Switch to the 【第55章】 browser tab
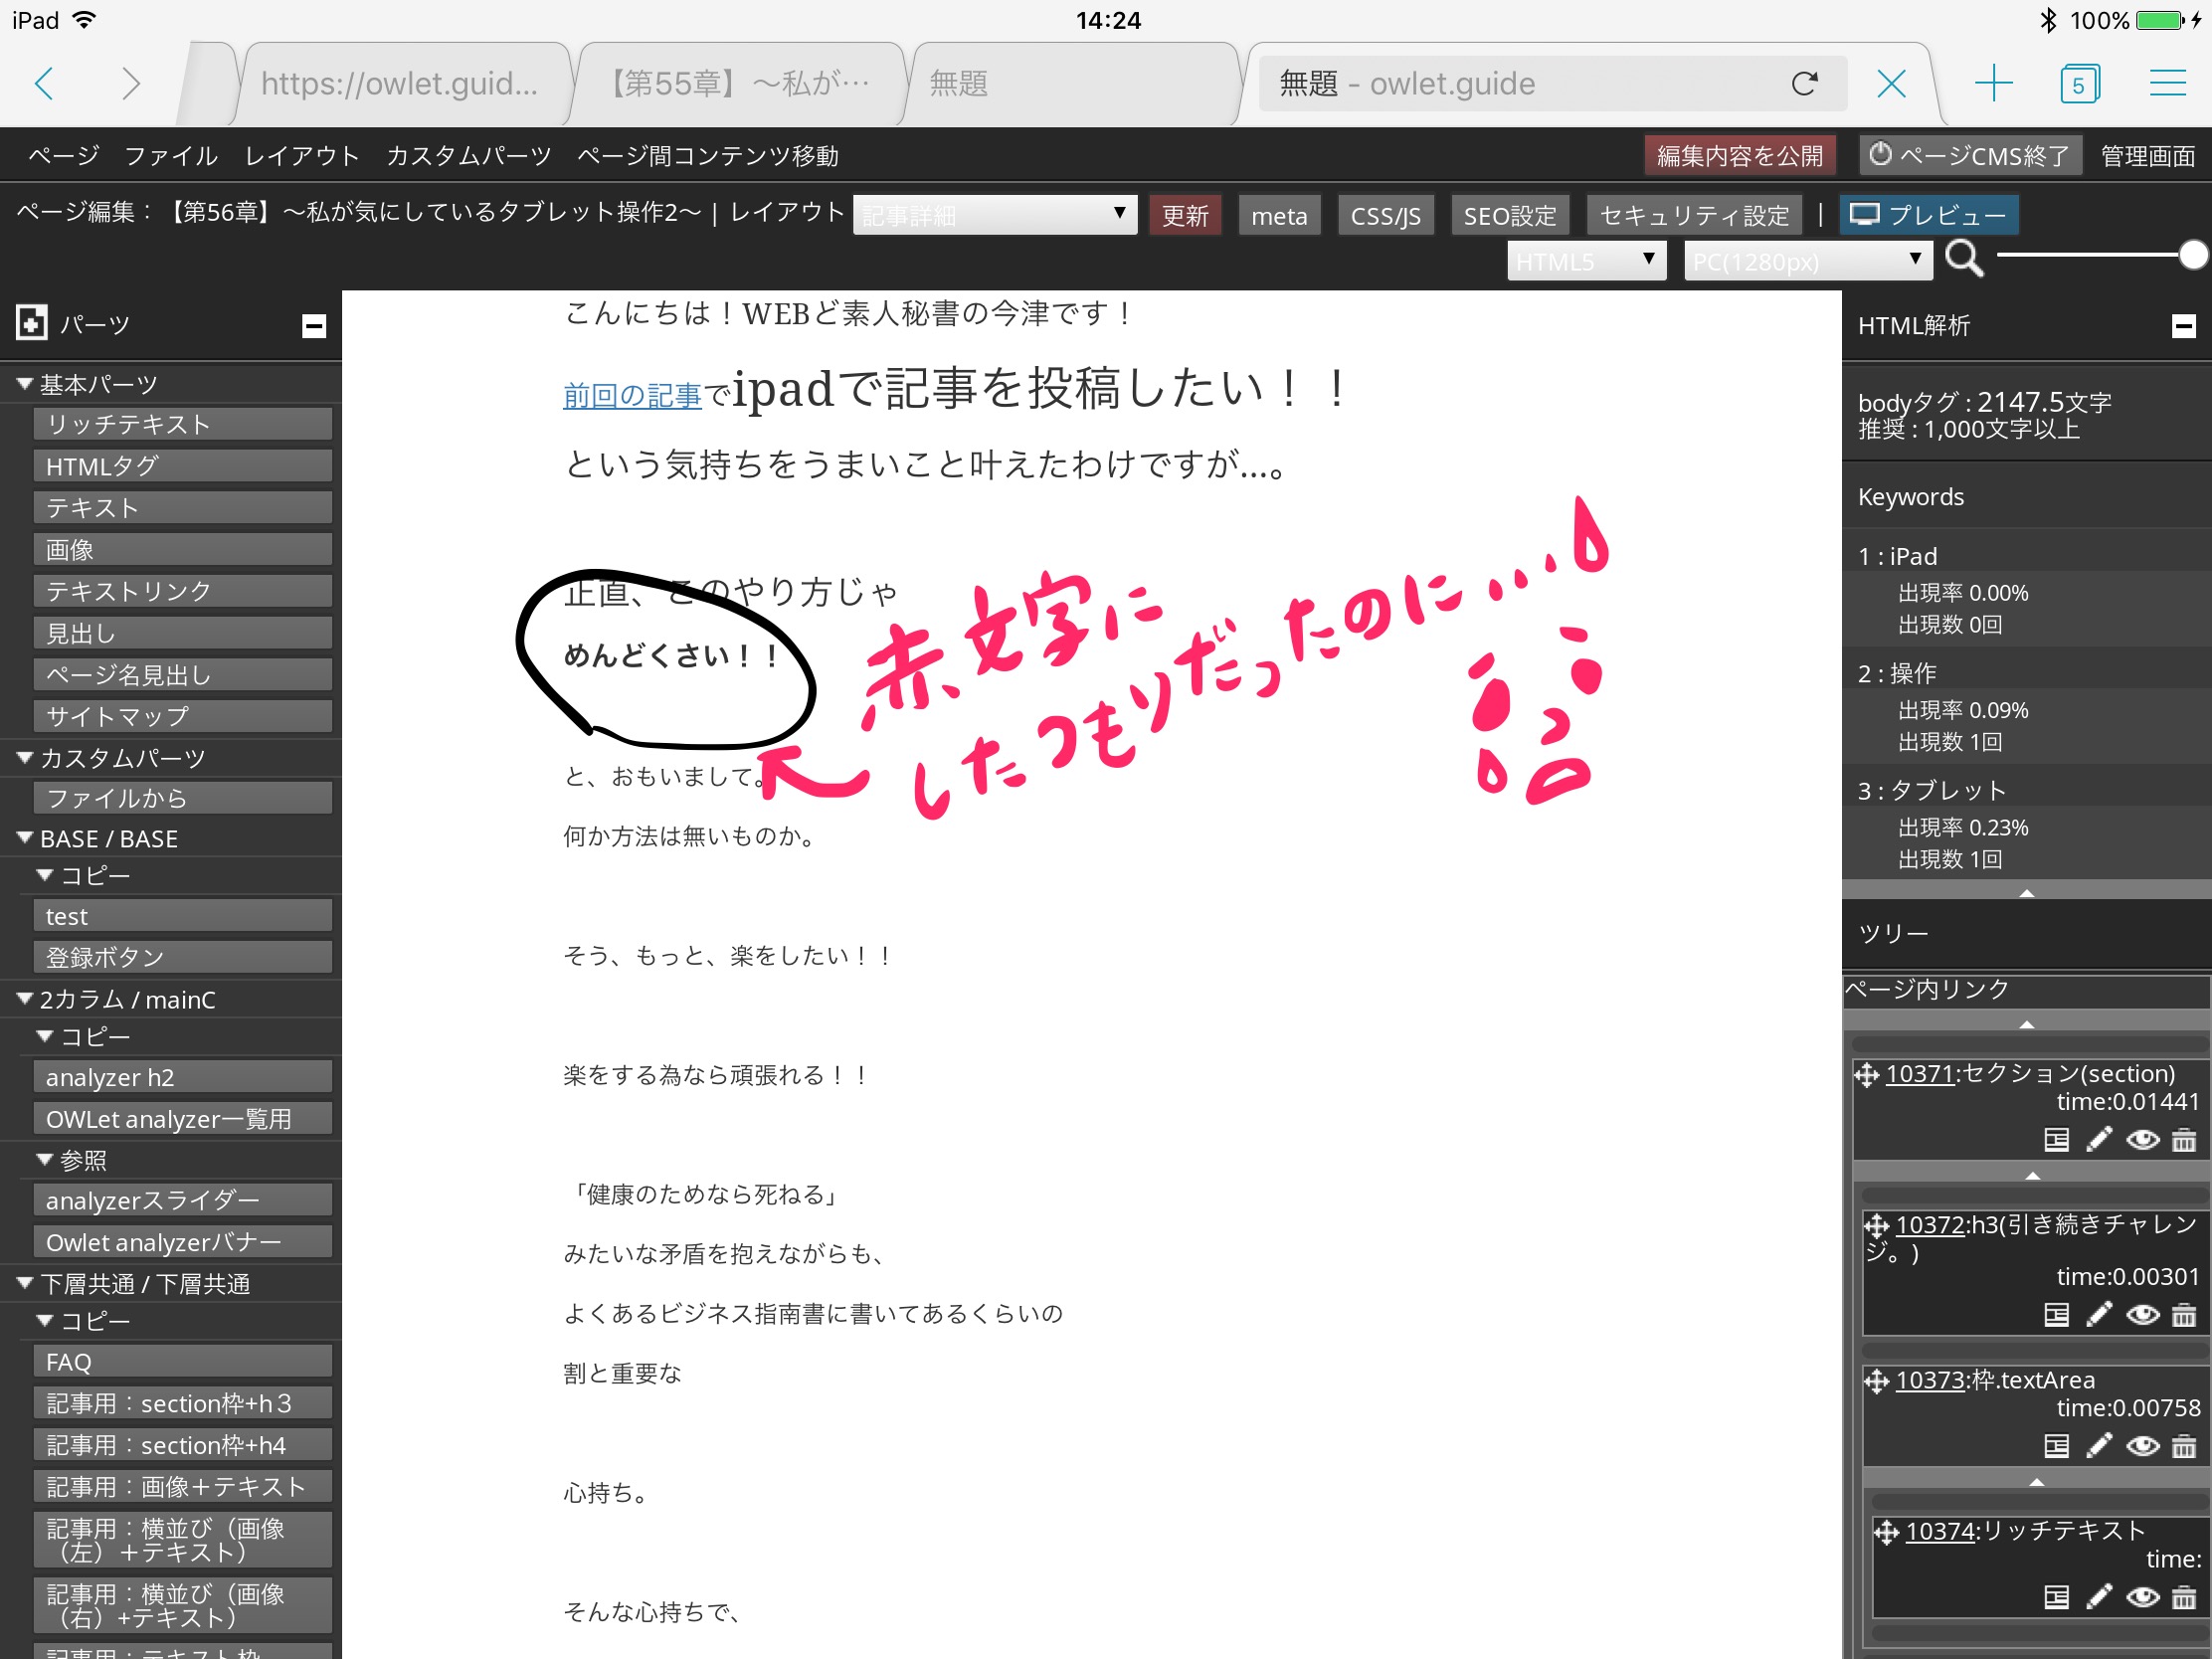Image resolution: width=2212 pixels, height=1659 pixels. (x=740, y=83)
